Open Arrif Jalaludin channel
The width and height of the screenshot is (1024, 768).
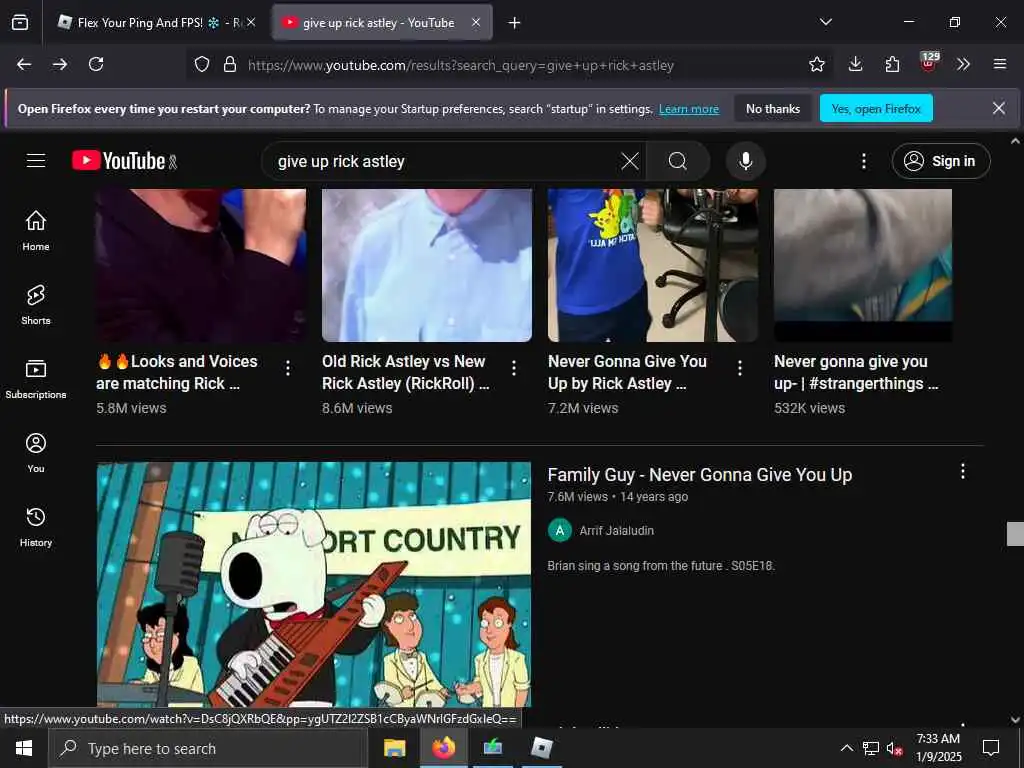coord(616,530)
